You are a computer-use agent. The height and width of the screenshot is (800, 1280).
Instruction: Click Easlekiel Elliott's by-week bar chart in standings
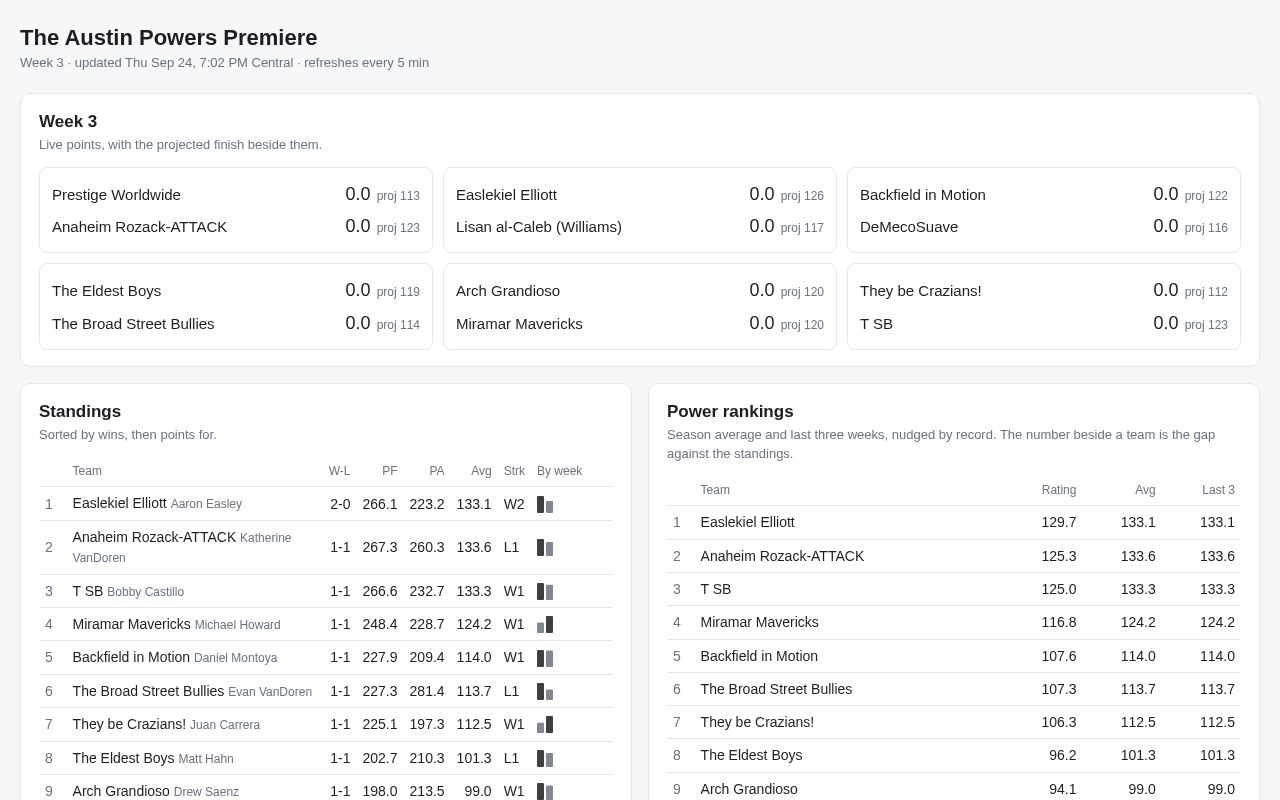point(545,504)
